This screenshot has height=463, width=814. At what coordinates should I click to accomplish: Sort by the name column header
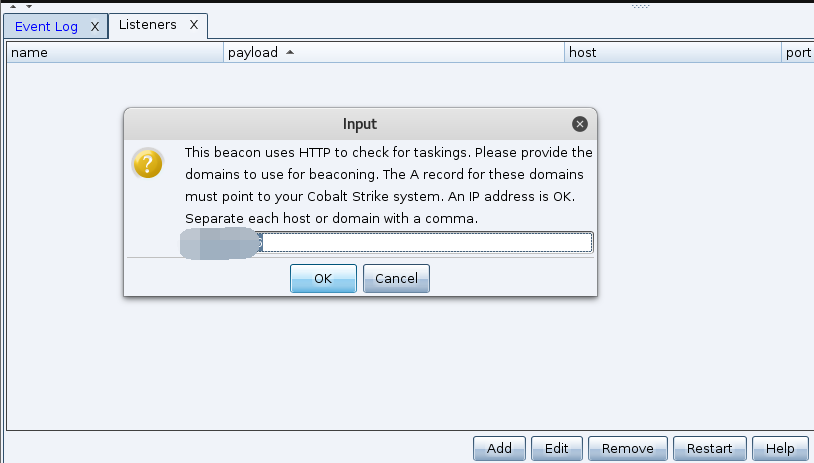(x=115, y=52)
